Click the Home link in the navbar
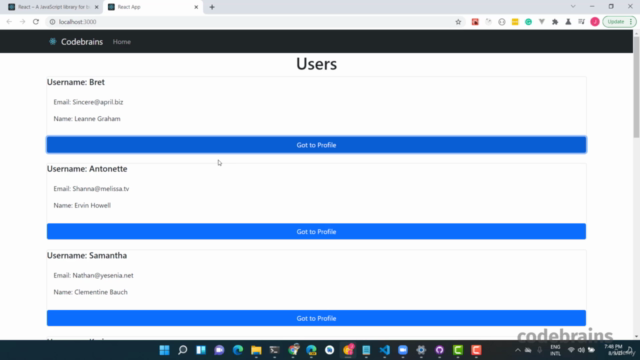Screen dimensions: 640x360 pyautogui.click(x=122, y=42)
